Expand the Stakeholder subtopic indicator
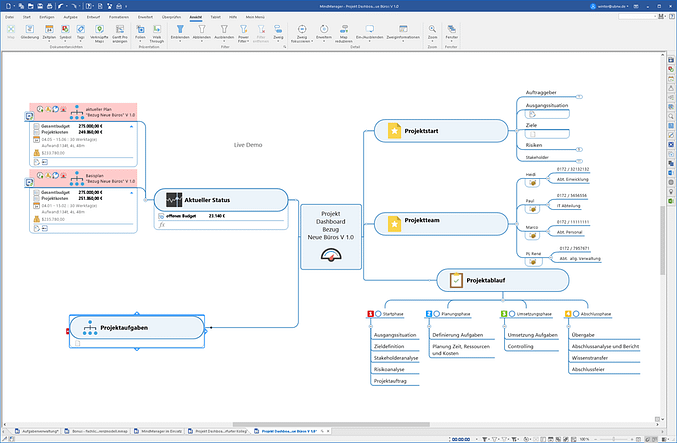The image size is (677, 443). pos(579,161)
